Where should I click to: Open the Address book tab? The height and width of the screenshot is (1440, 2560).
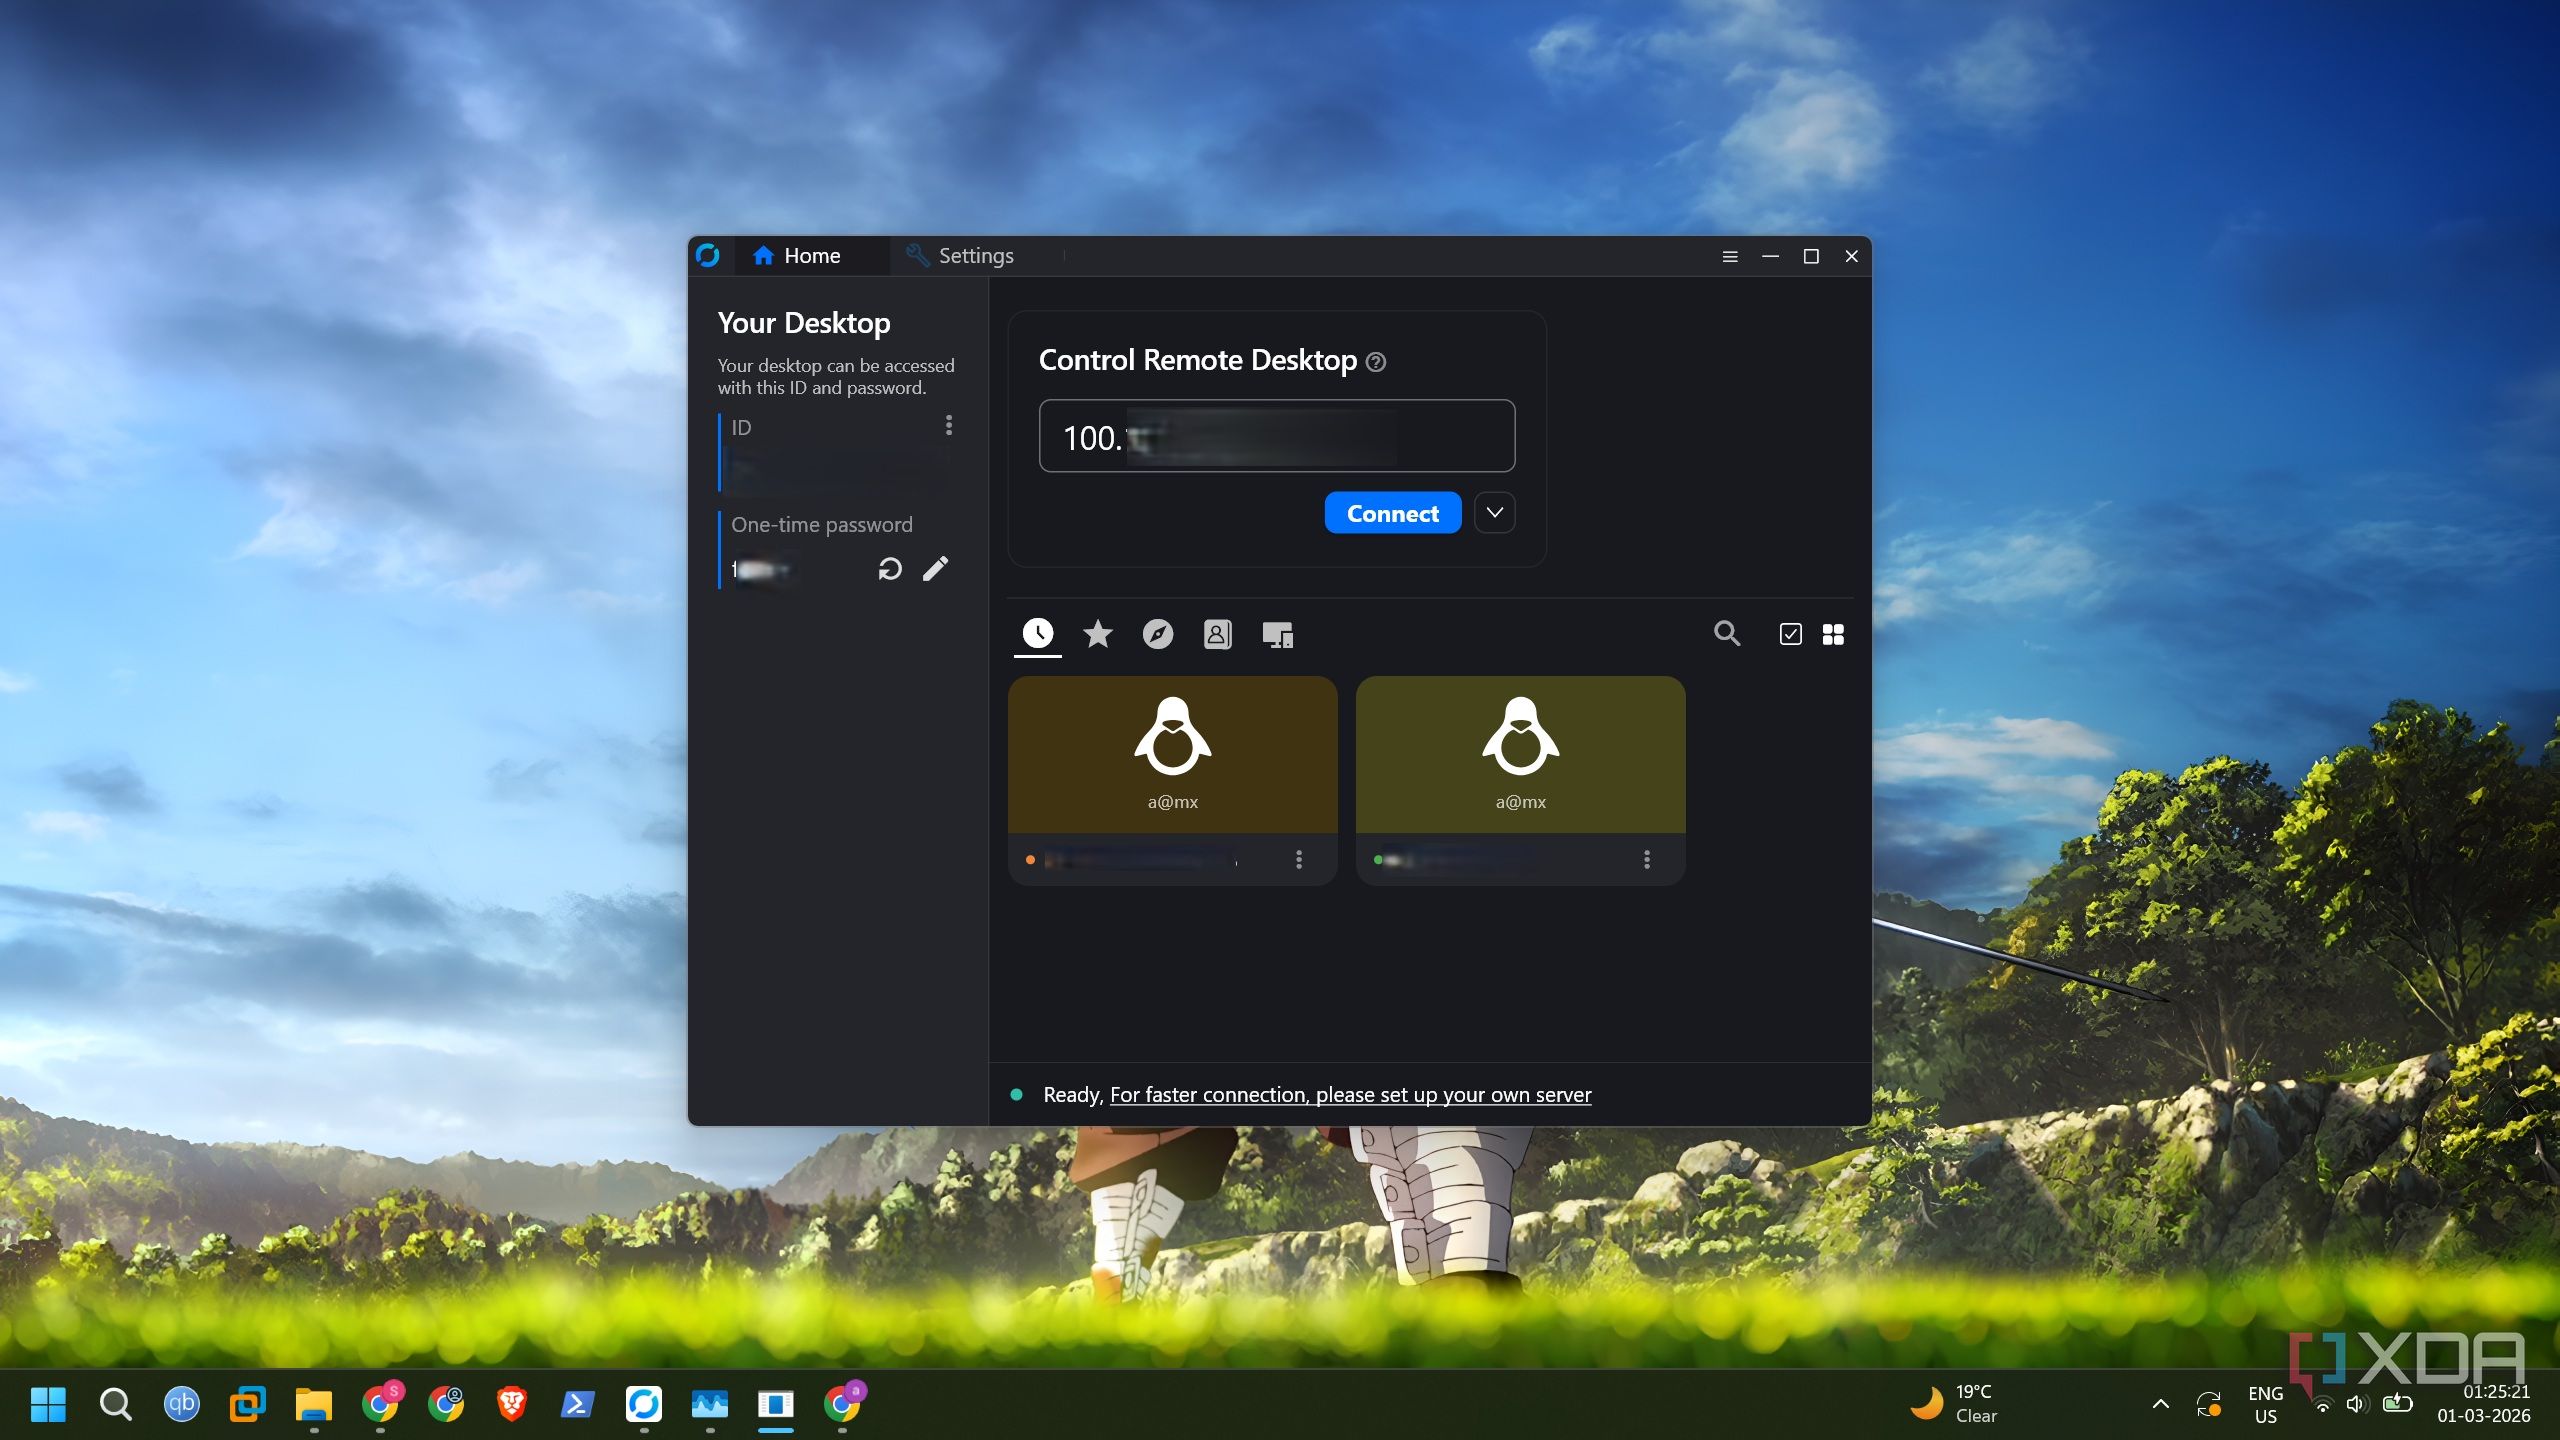click(x=1217, y=634)
